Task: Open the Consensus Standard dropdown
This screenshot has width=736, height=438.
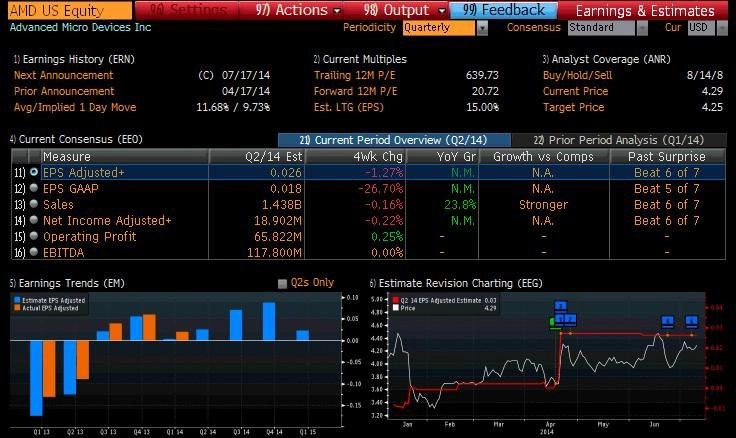Action: click(608, 28)
